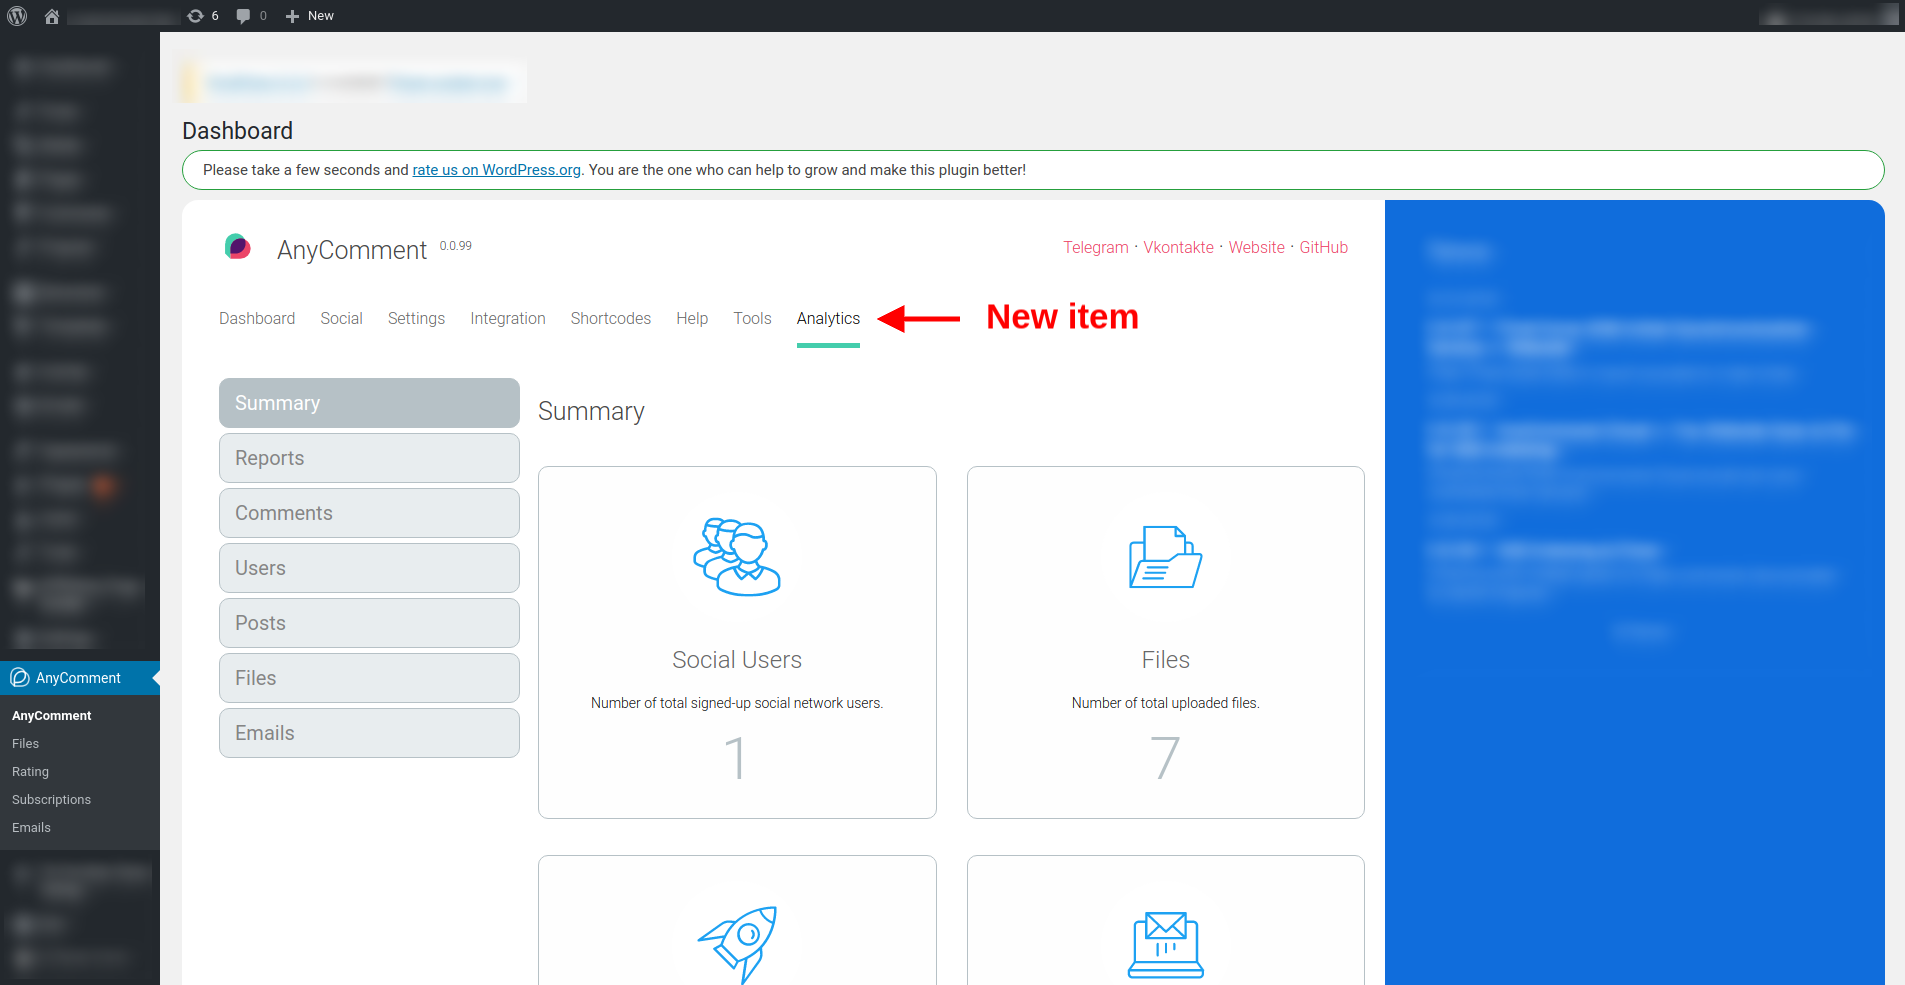Open the Emails analytics section button
Screen dimensions: 1905x985
tap(369, 733)
